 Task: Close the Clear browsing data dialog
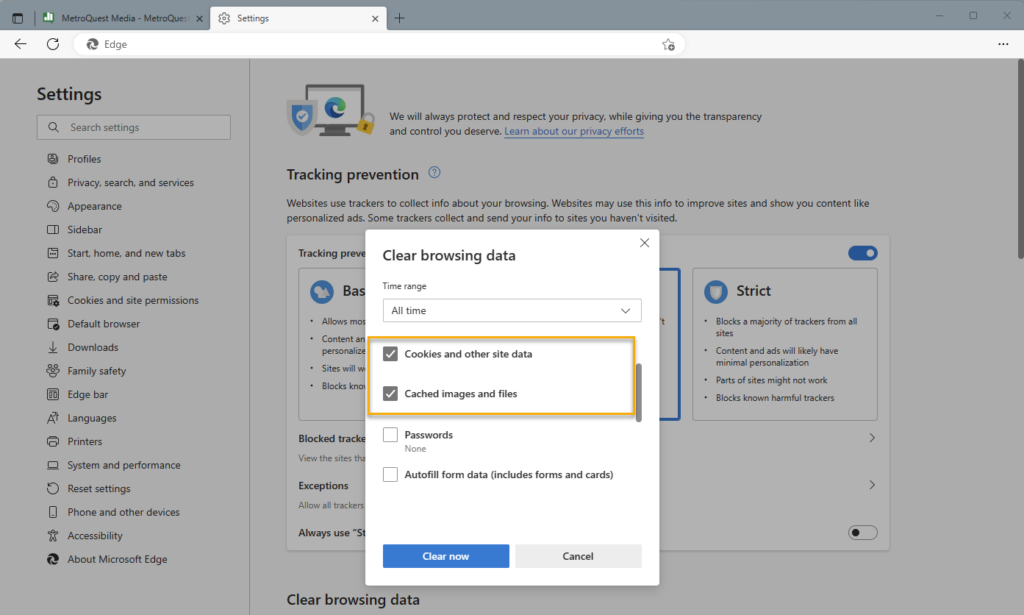[644, 242]
